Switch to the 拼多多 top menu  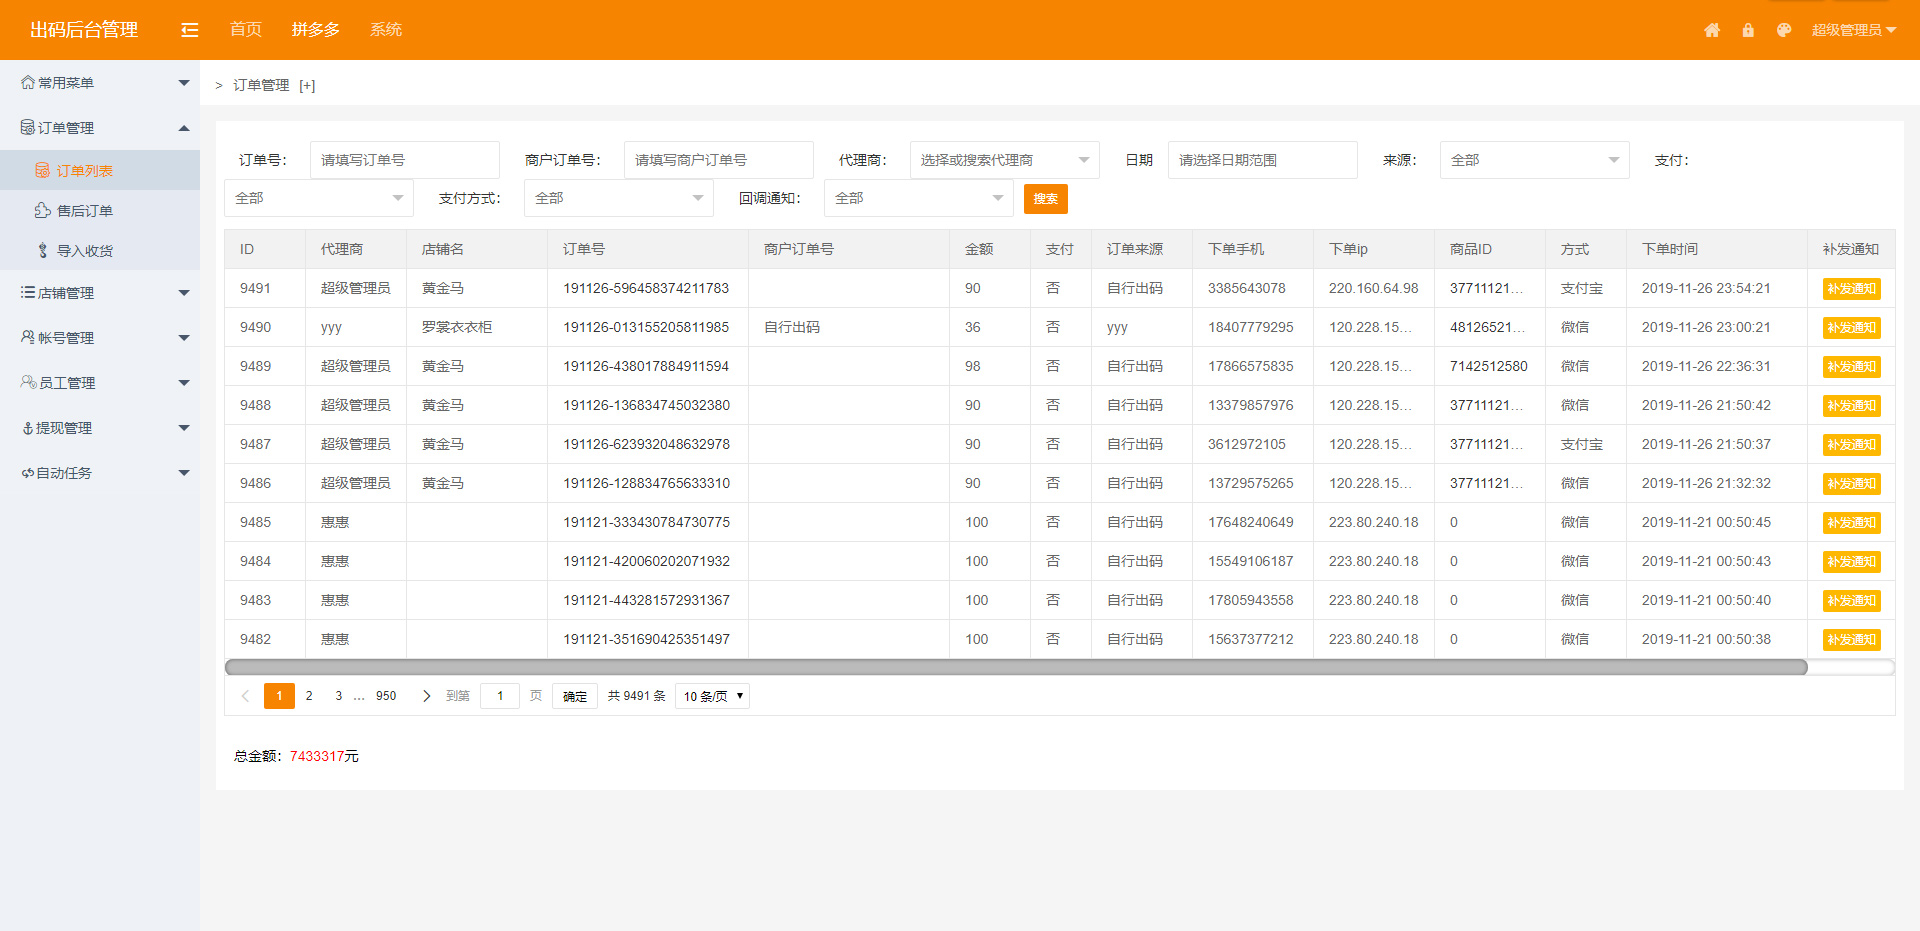[x=316, y=30]
